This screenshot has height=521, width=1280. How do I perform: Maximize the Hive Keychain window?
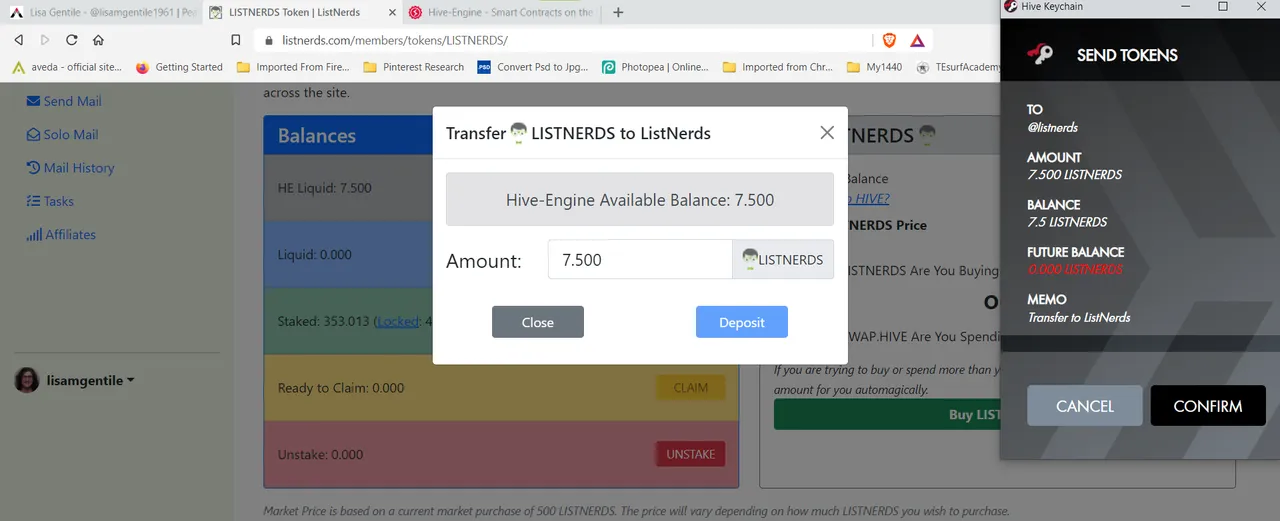(1222, 7)
